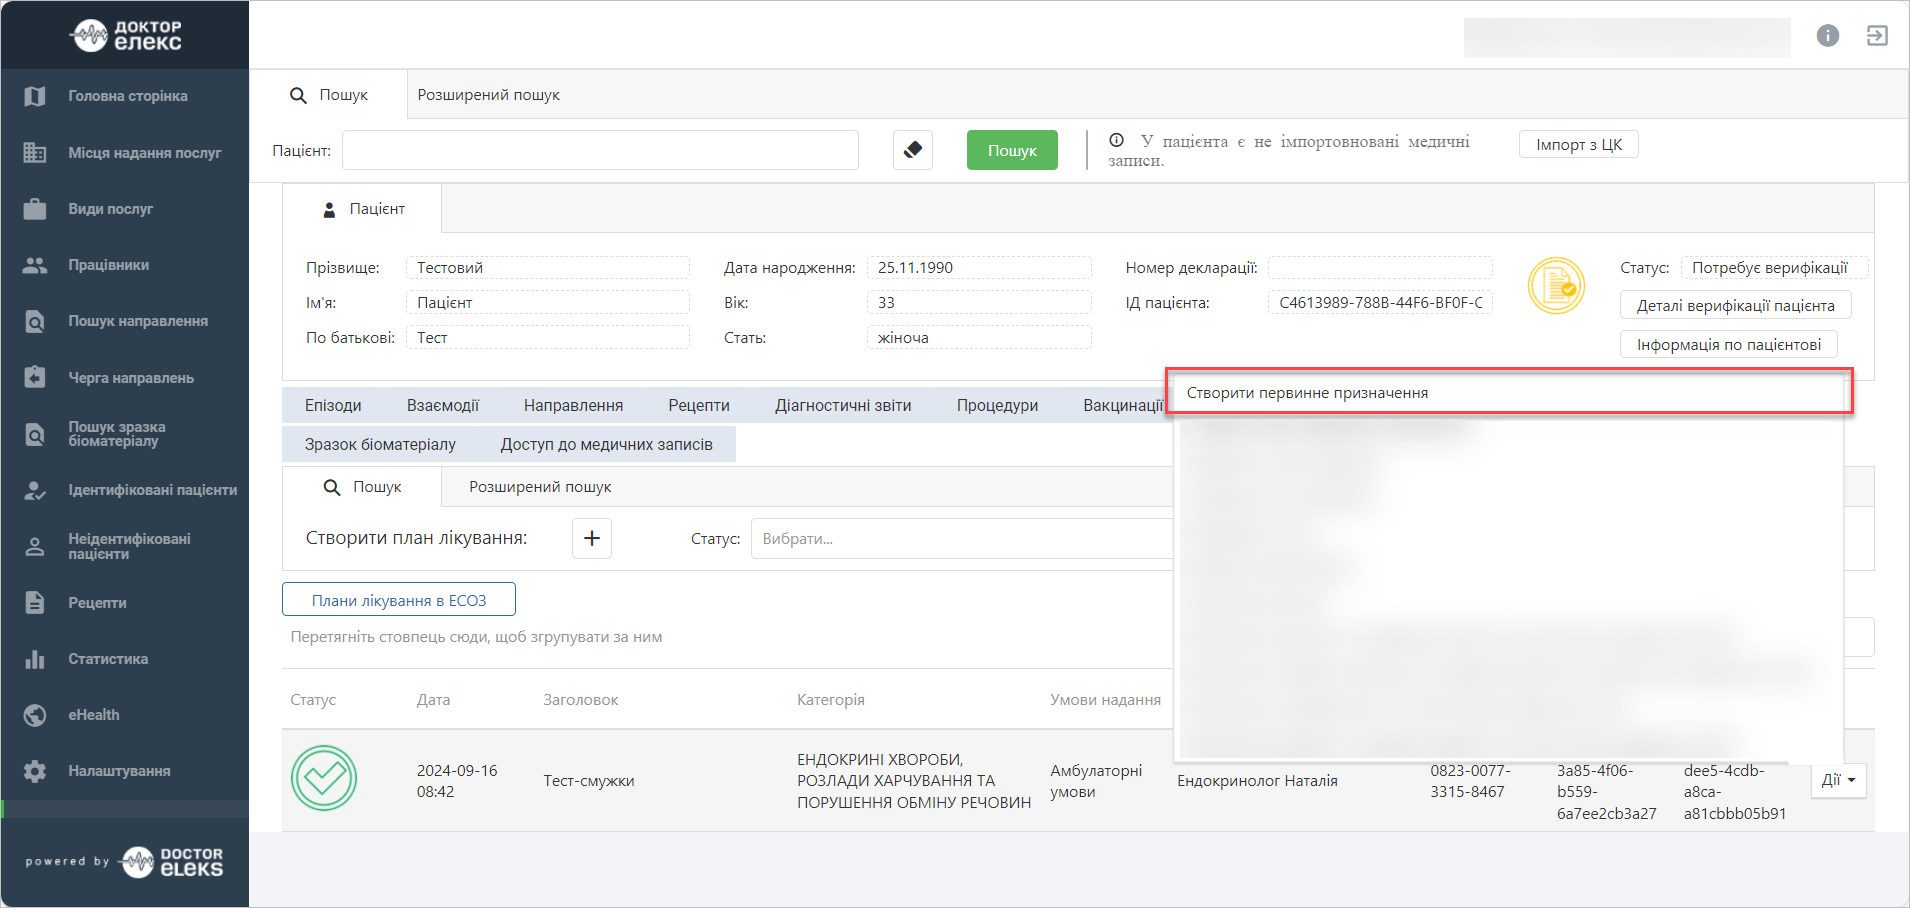This screenshot has width=1910, height=908.
Task: Open the Зразок біоматеріалу tab
Action: pos(380,444)
